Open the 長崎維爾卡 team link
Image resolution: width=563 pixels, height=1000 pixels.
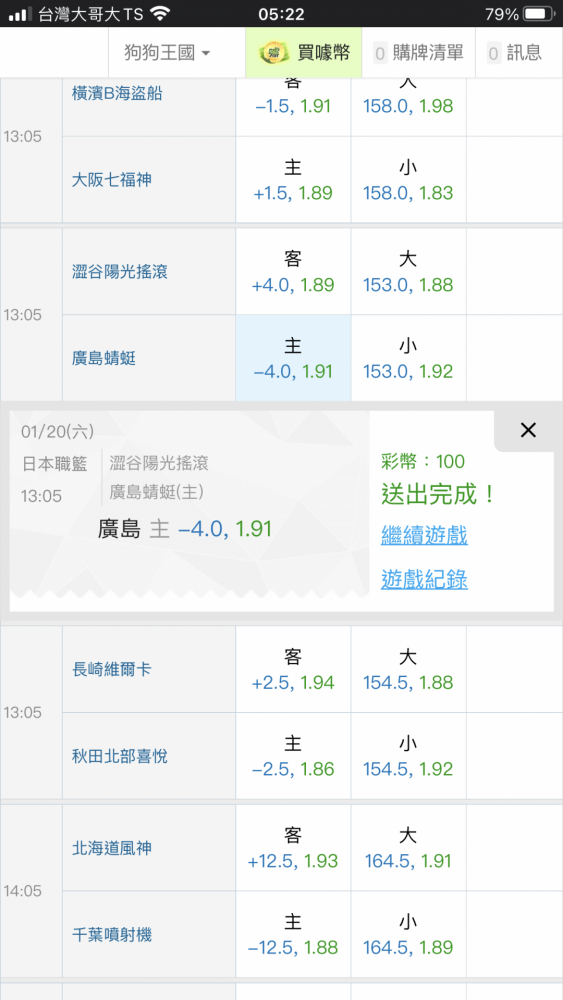(112, 670)
